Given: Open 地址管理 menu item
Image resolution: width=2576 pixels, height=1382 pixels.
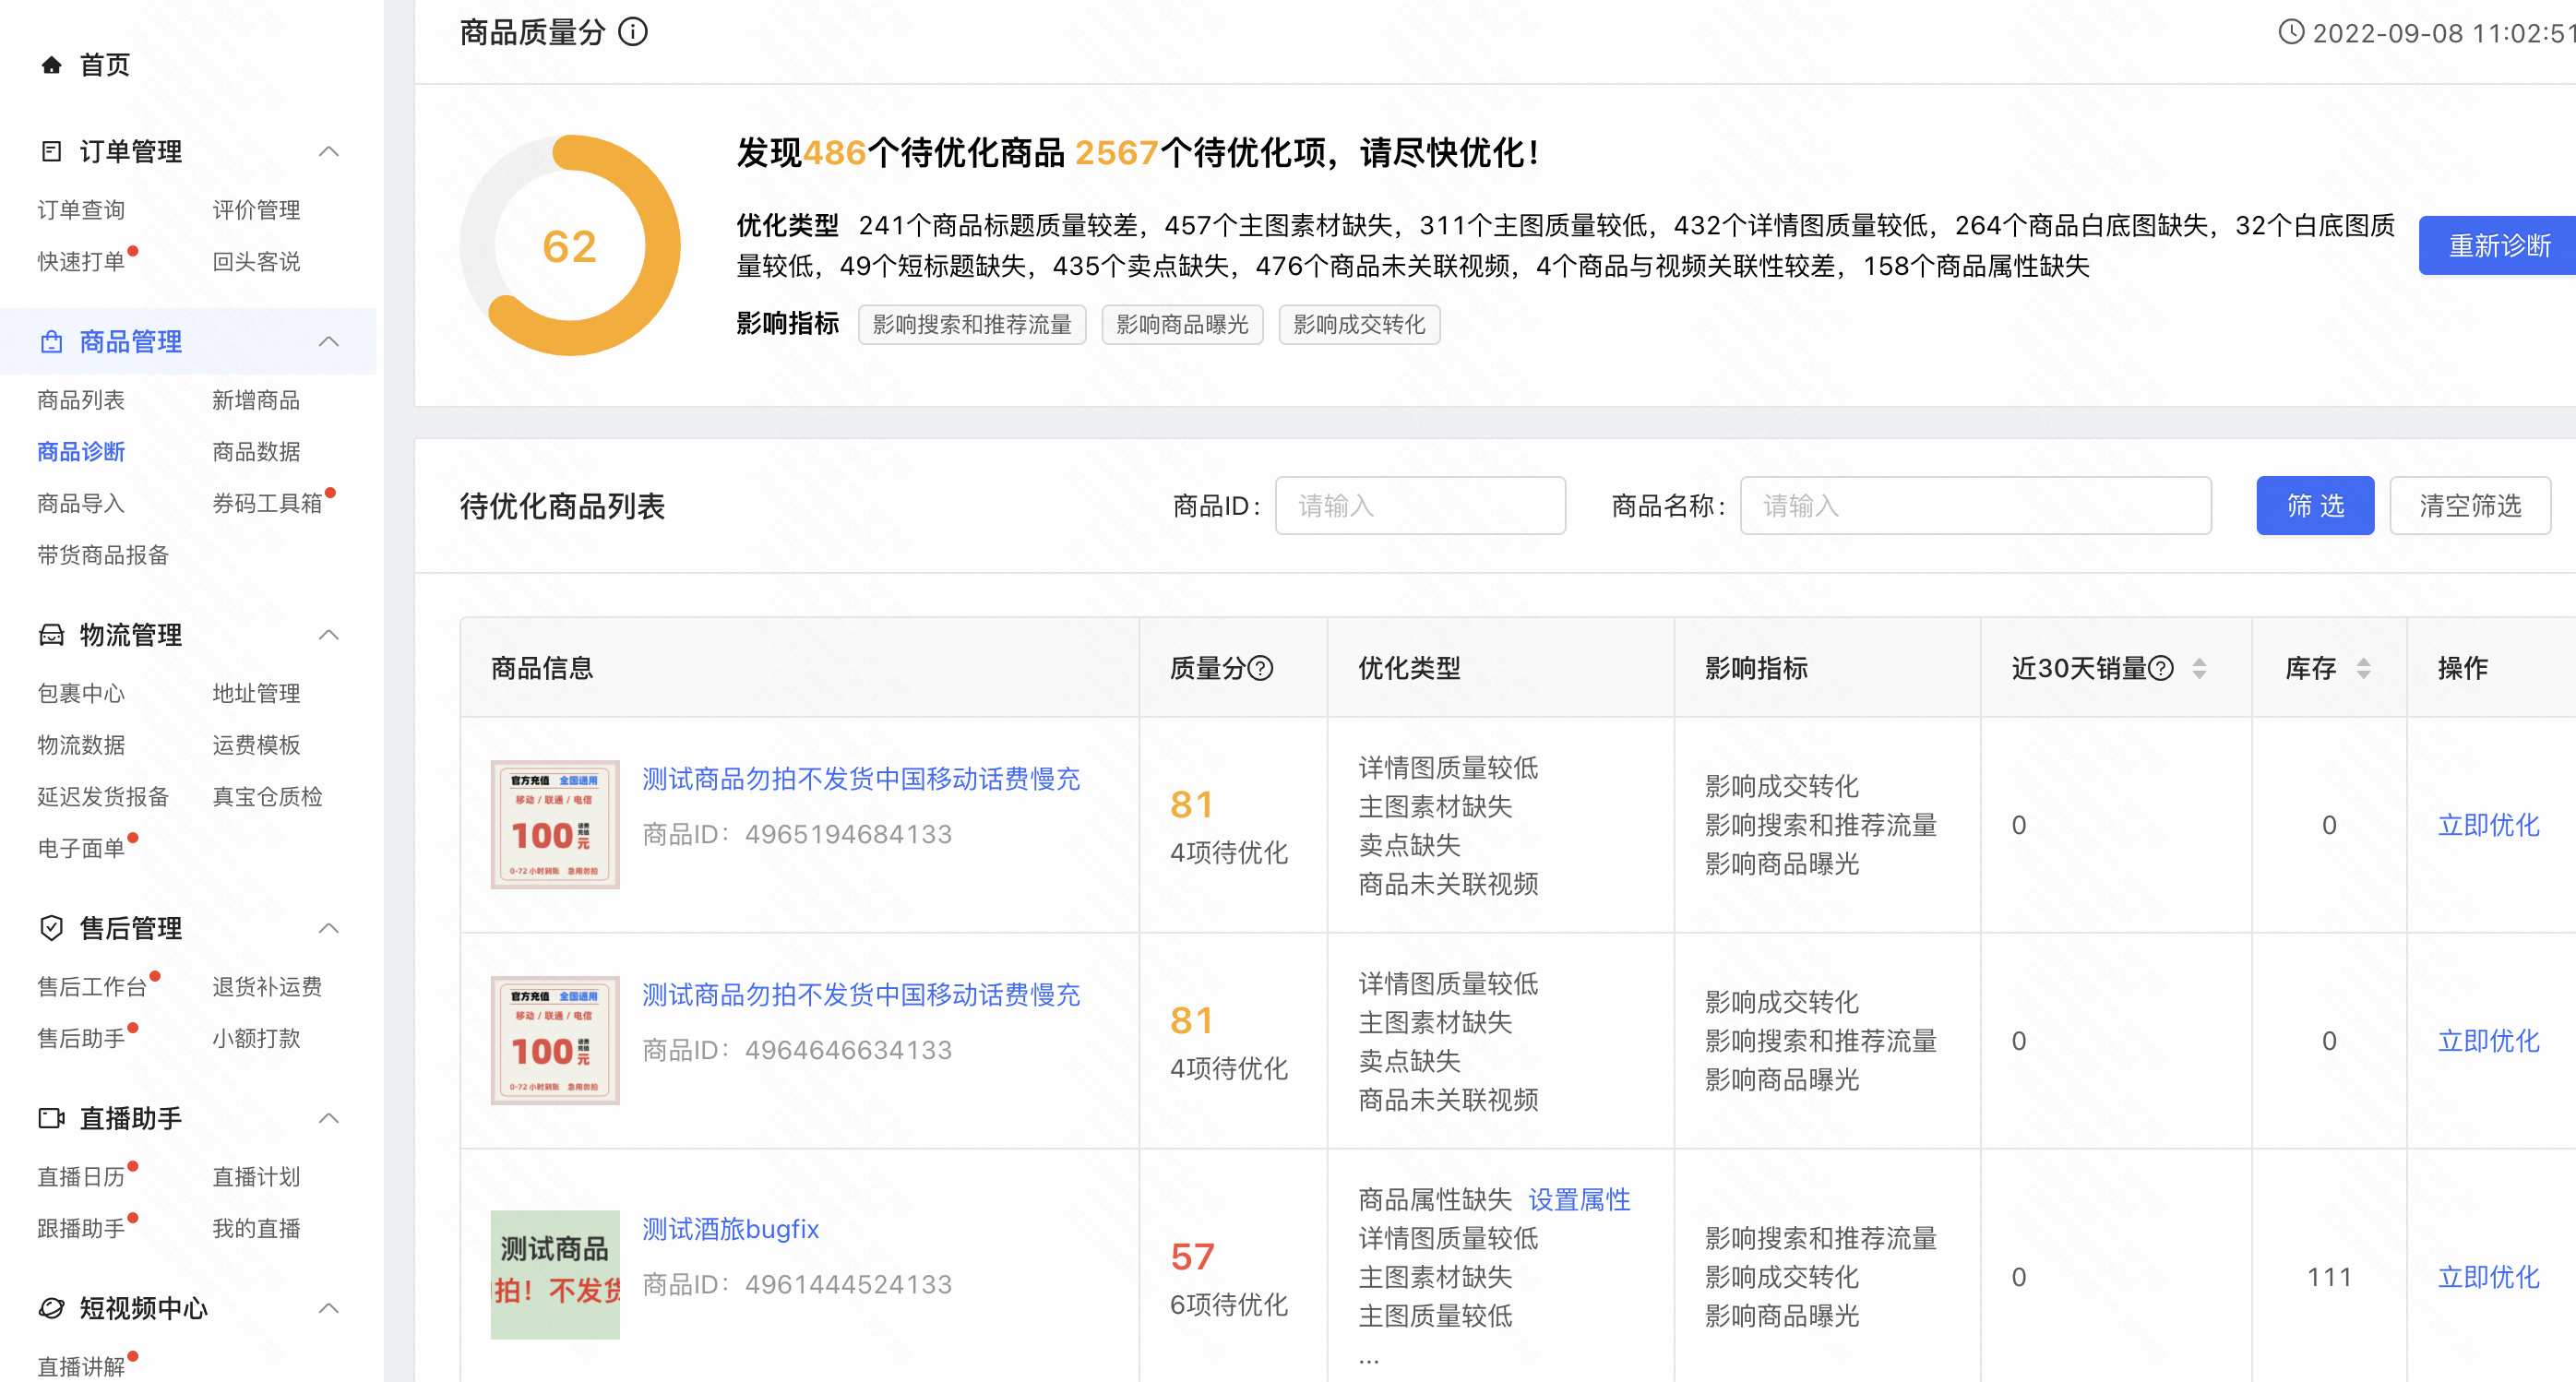Looking at the screenshot, I should [256, 693].
